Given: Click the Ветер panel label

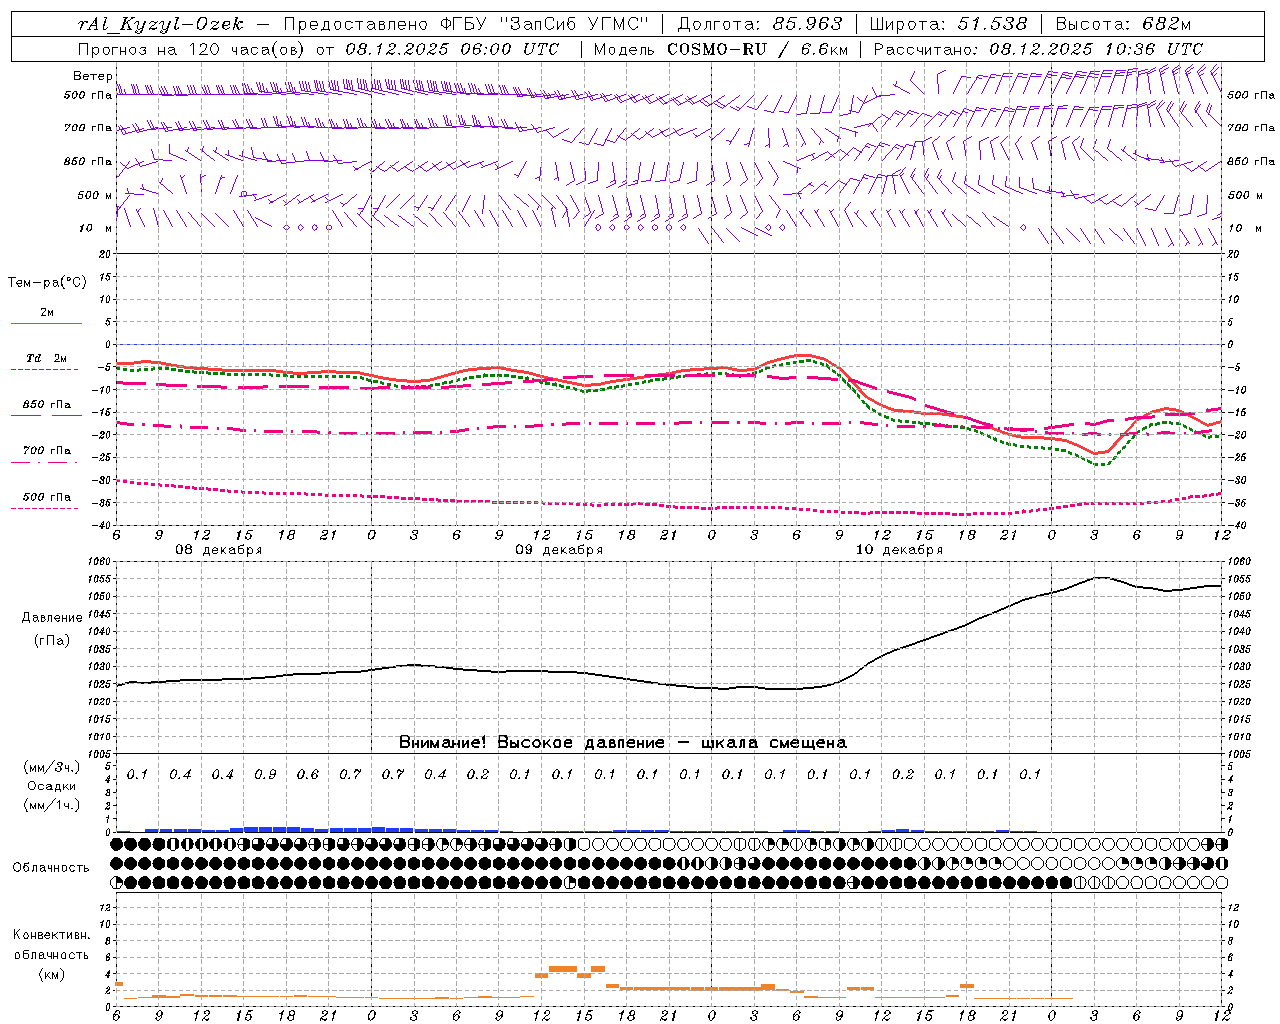Looking at the screenshot, I should [x=92, y=76].
